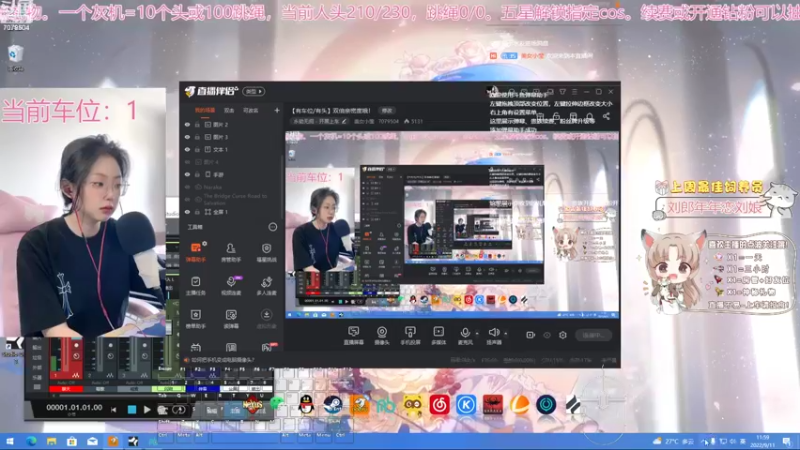Open settings gear in the streaming app
800x450 pixels.
coord(563,335)
